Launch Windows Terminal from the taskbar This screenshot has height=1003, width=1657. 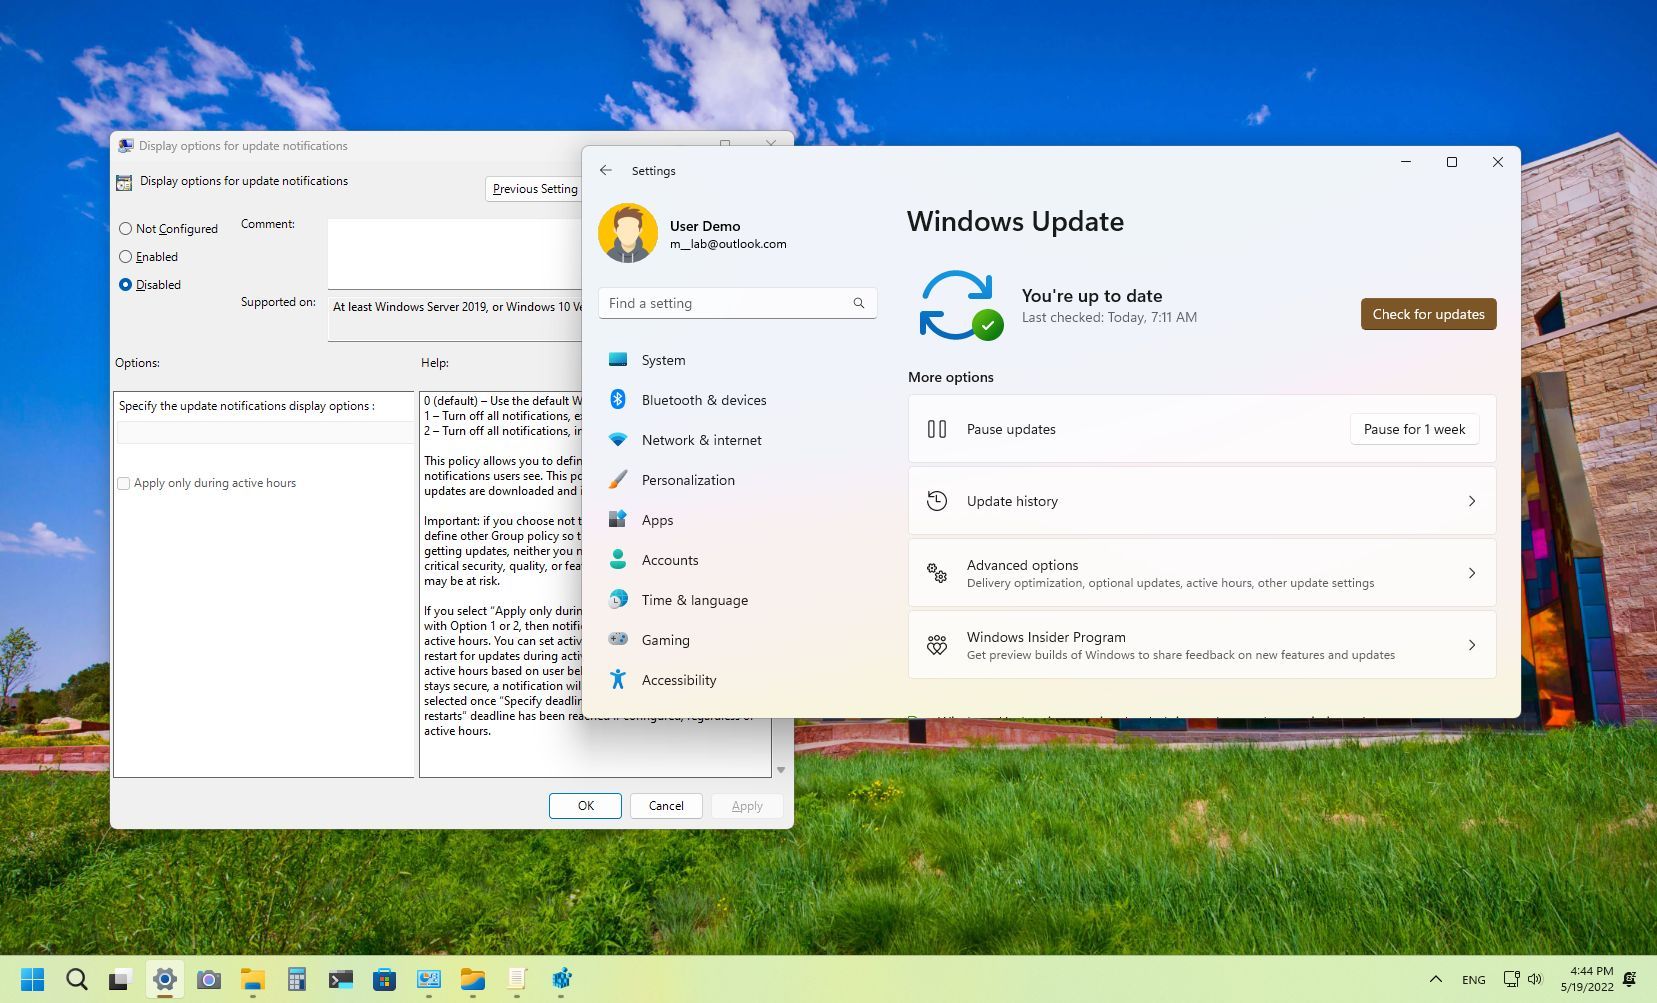click(341, 979)
